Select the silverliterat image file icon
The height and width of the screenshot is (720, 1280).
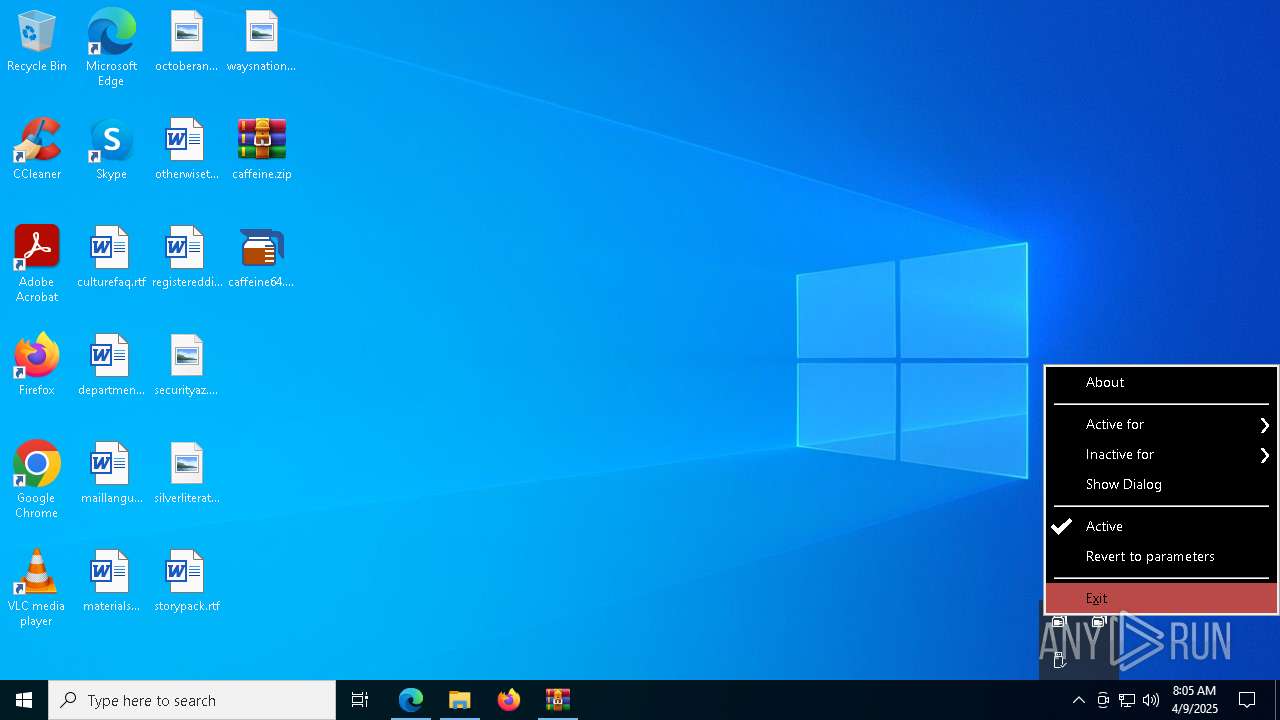click(x=186, y=474)
